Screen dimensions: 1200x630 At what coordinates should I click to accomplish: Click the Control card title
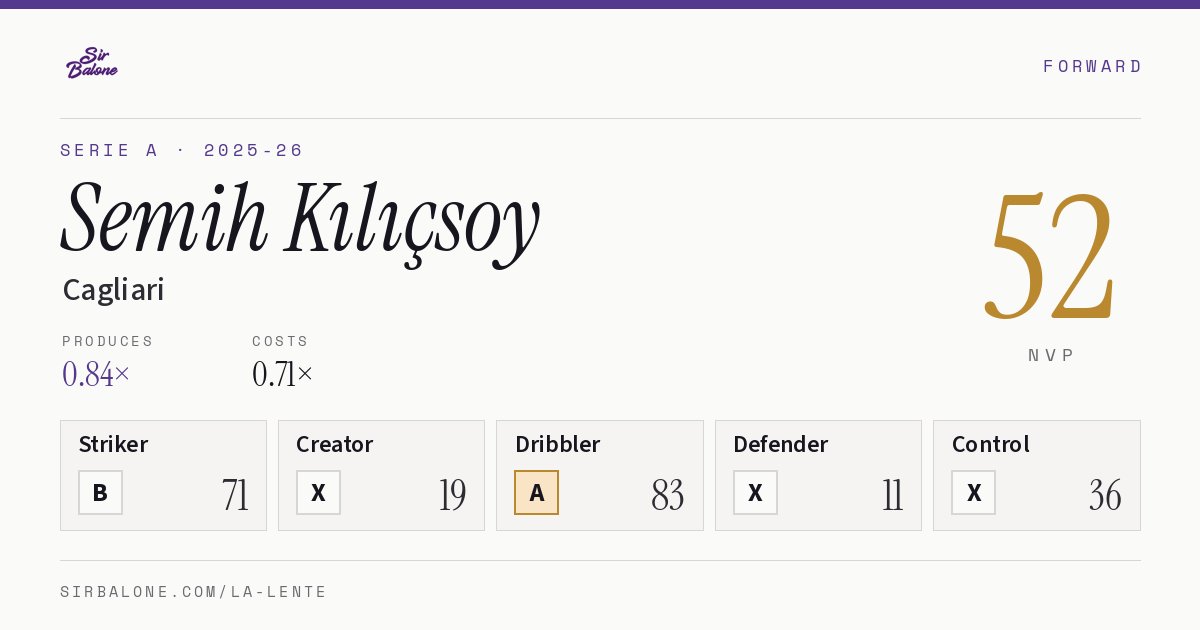pyautogui.click(x=991, y=444)
